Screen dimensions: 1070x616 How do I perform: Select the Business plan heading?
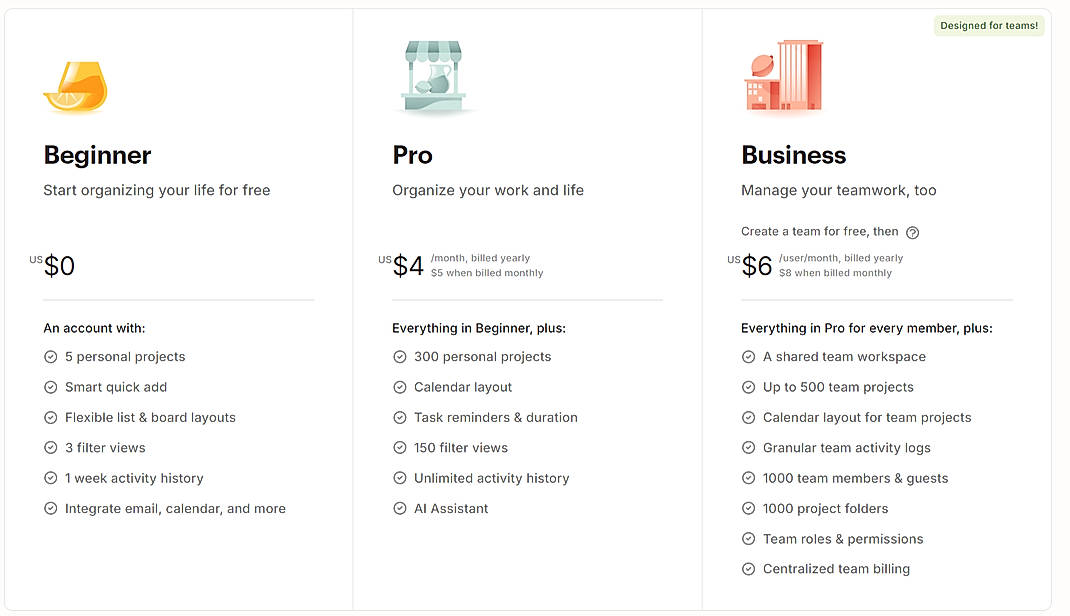(793, 155)
